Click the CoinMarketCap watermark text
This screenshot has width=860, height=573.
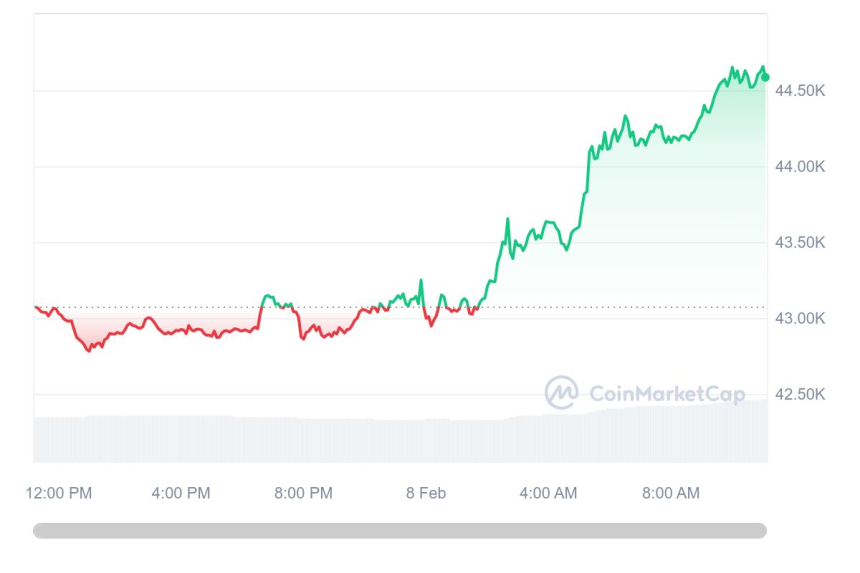pyautogui.click(x=667, y=394)
